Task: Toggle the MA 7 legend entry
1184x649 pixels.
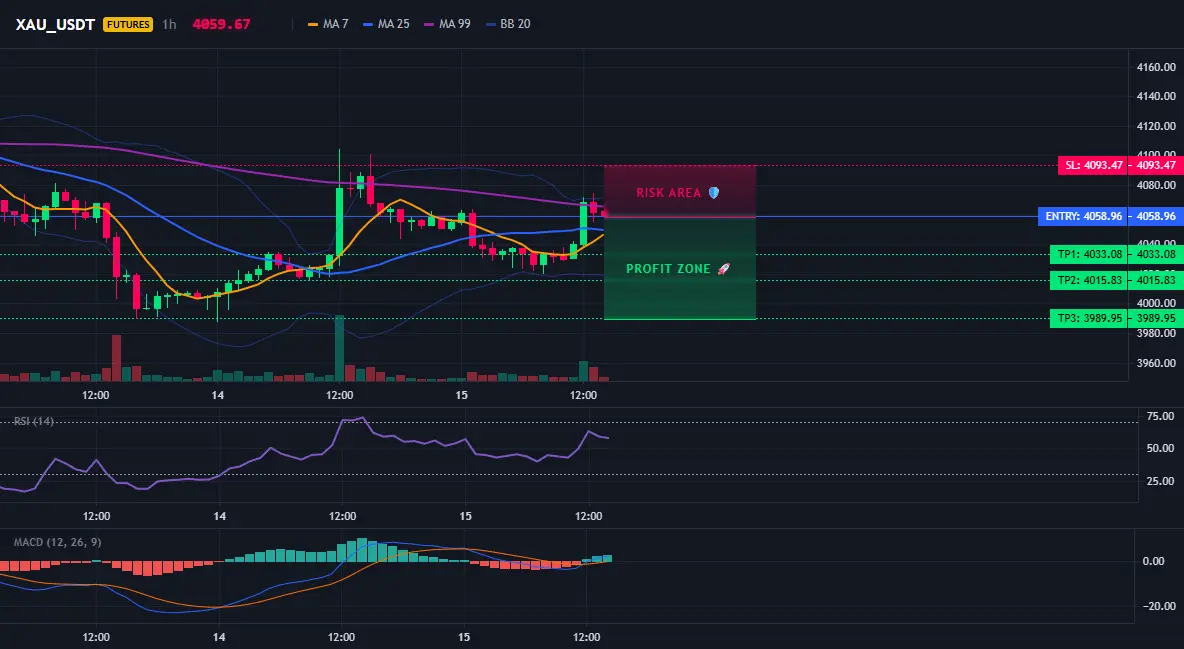Action: [x=328, y=24]
